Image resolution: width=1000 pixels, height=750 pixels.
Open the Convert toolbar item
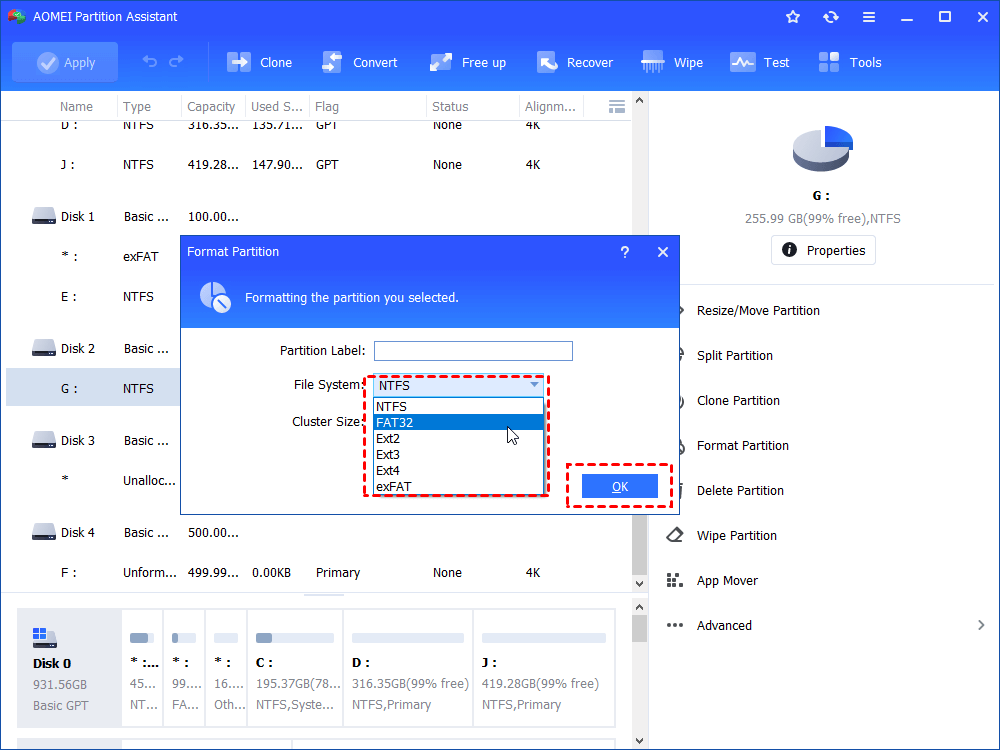359,62
